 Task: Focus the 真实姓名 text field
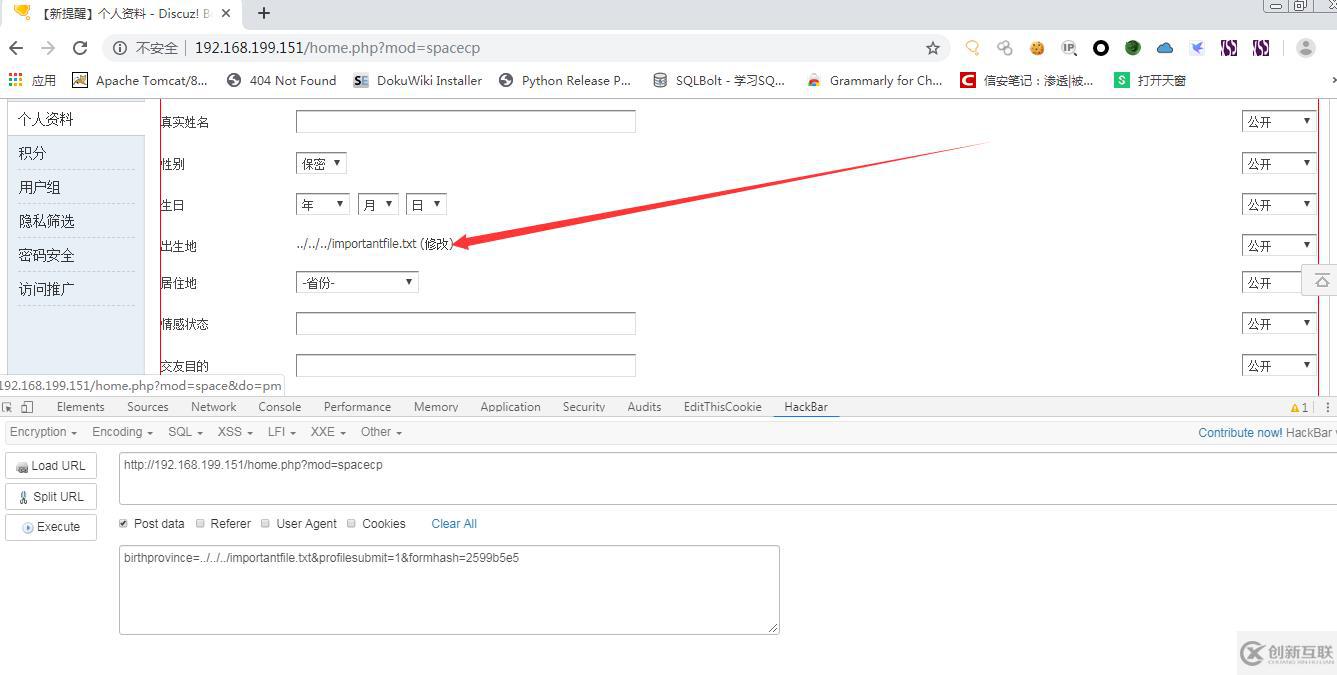(x=466, y=121)
